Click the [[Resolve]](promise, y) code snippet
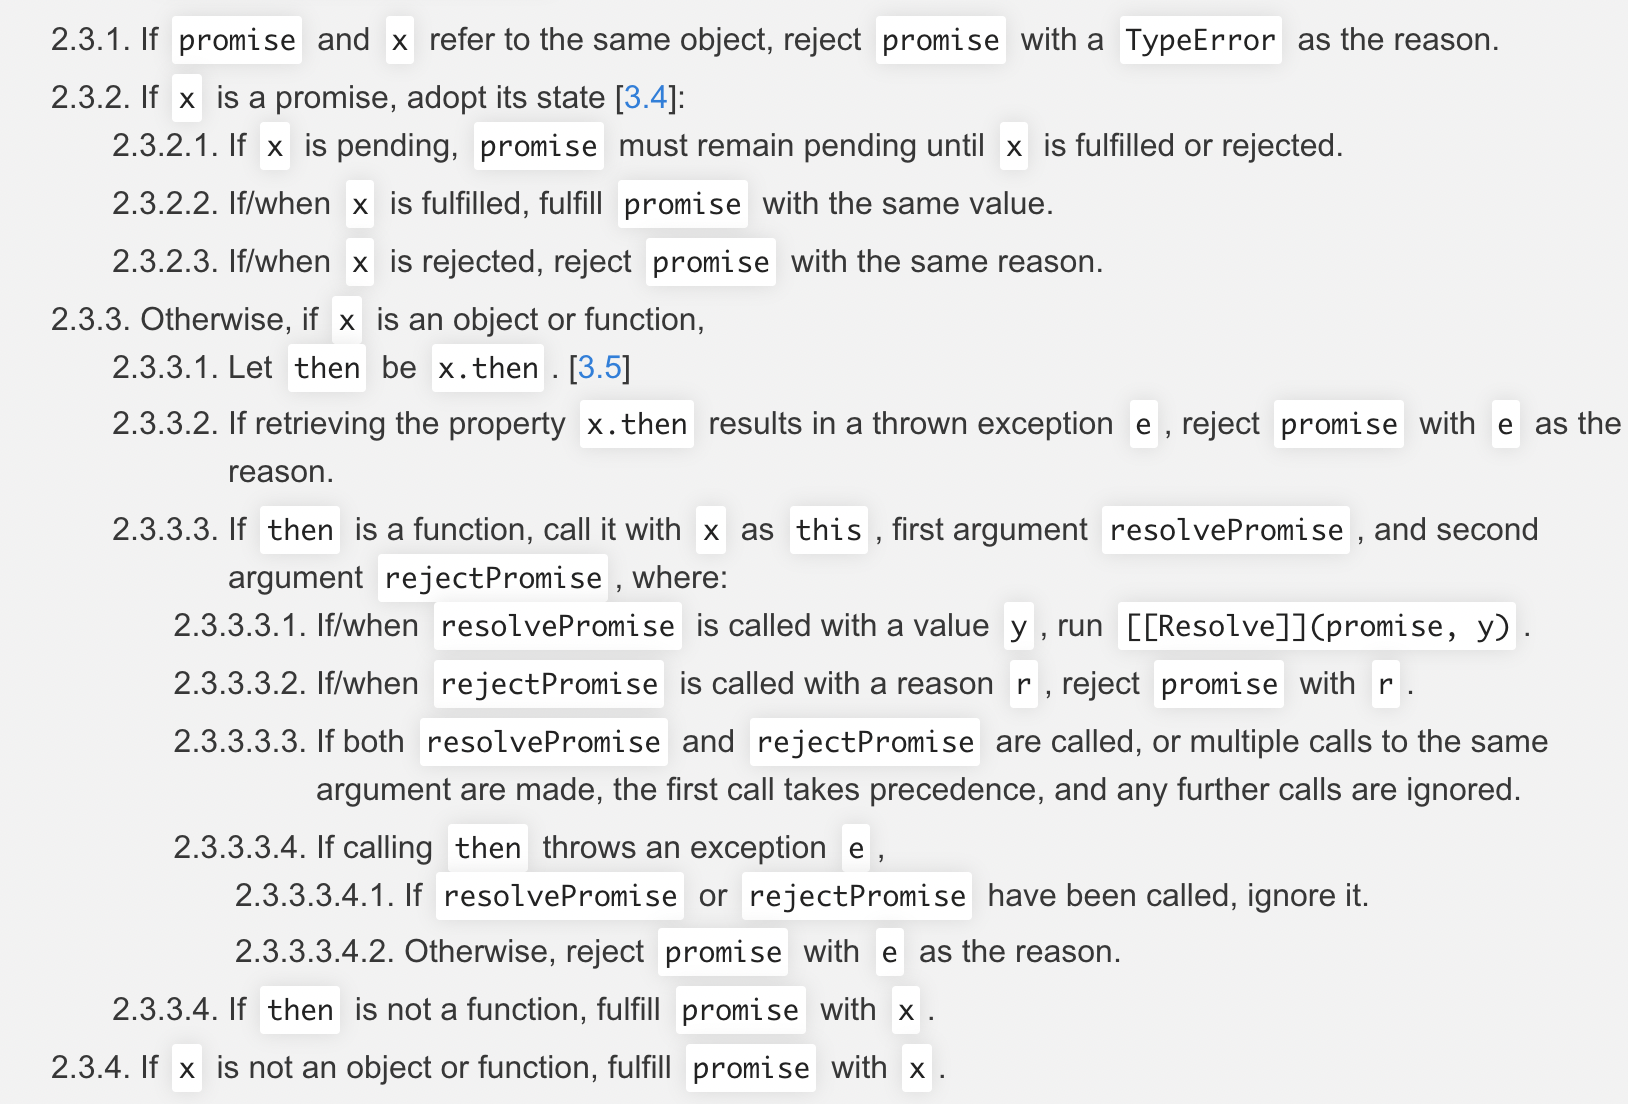The width and height of the screenshot is (1628, 1104). coord(1316,626)
